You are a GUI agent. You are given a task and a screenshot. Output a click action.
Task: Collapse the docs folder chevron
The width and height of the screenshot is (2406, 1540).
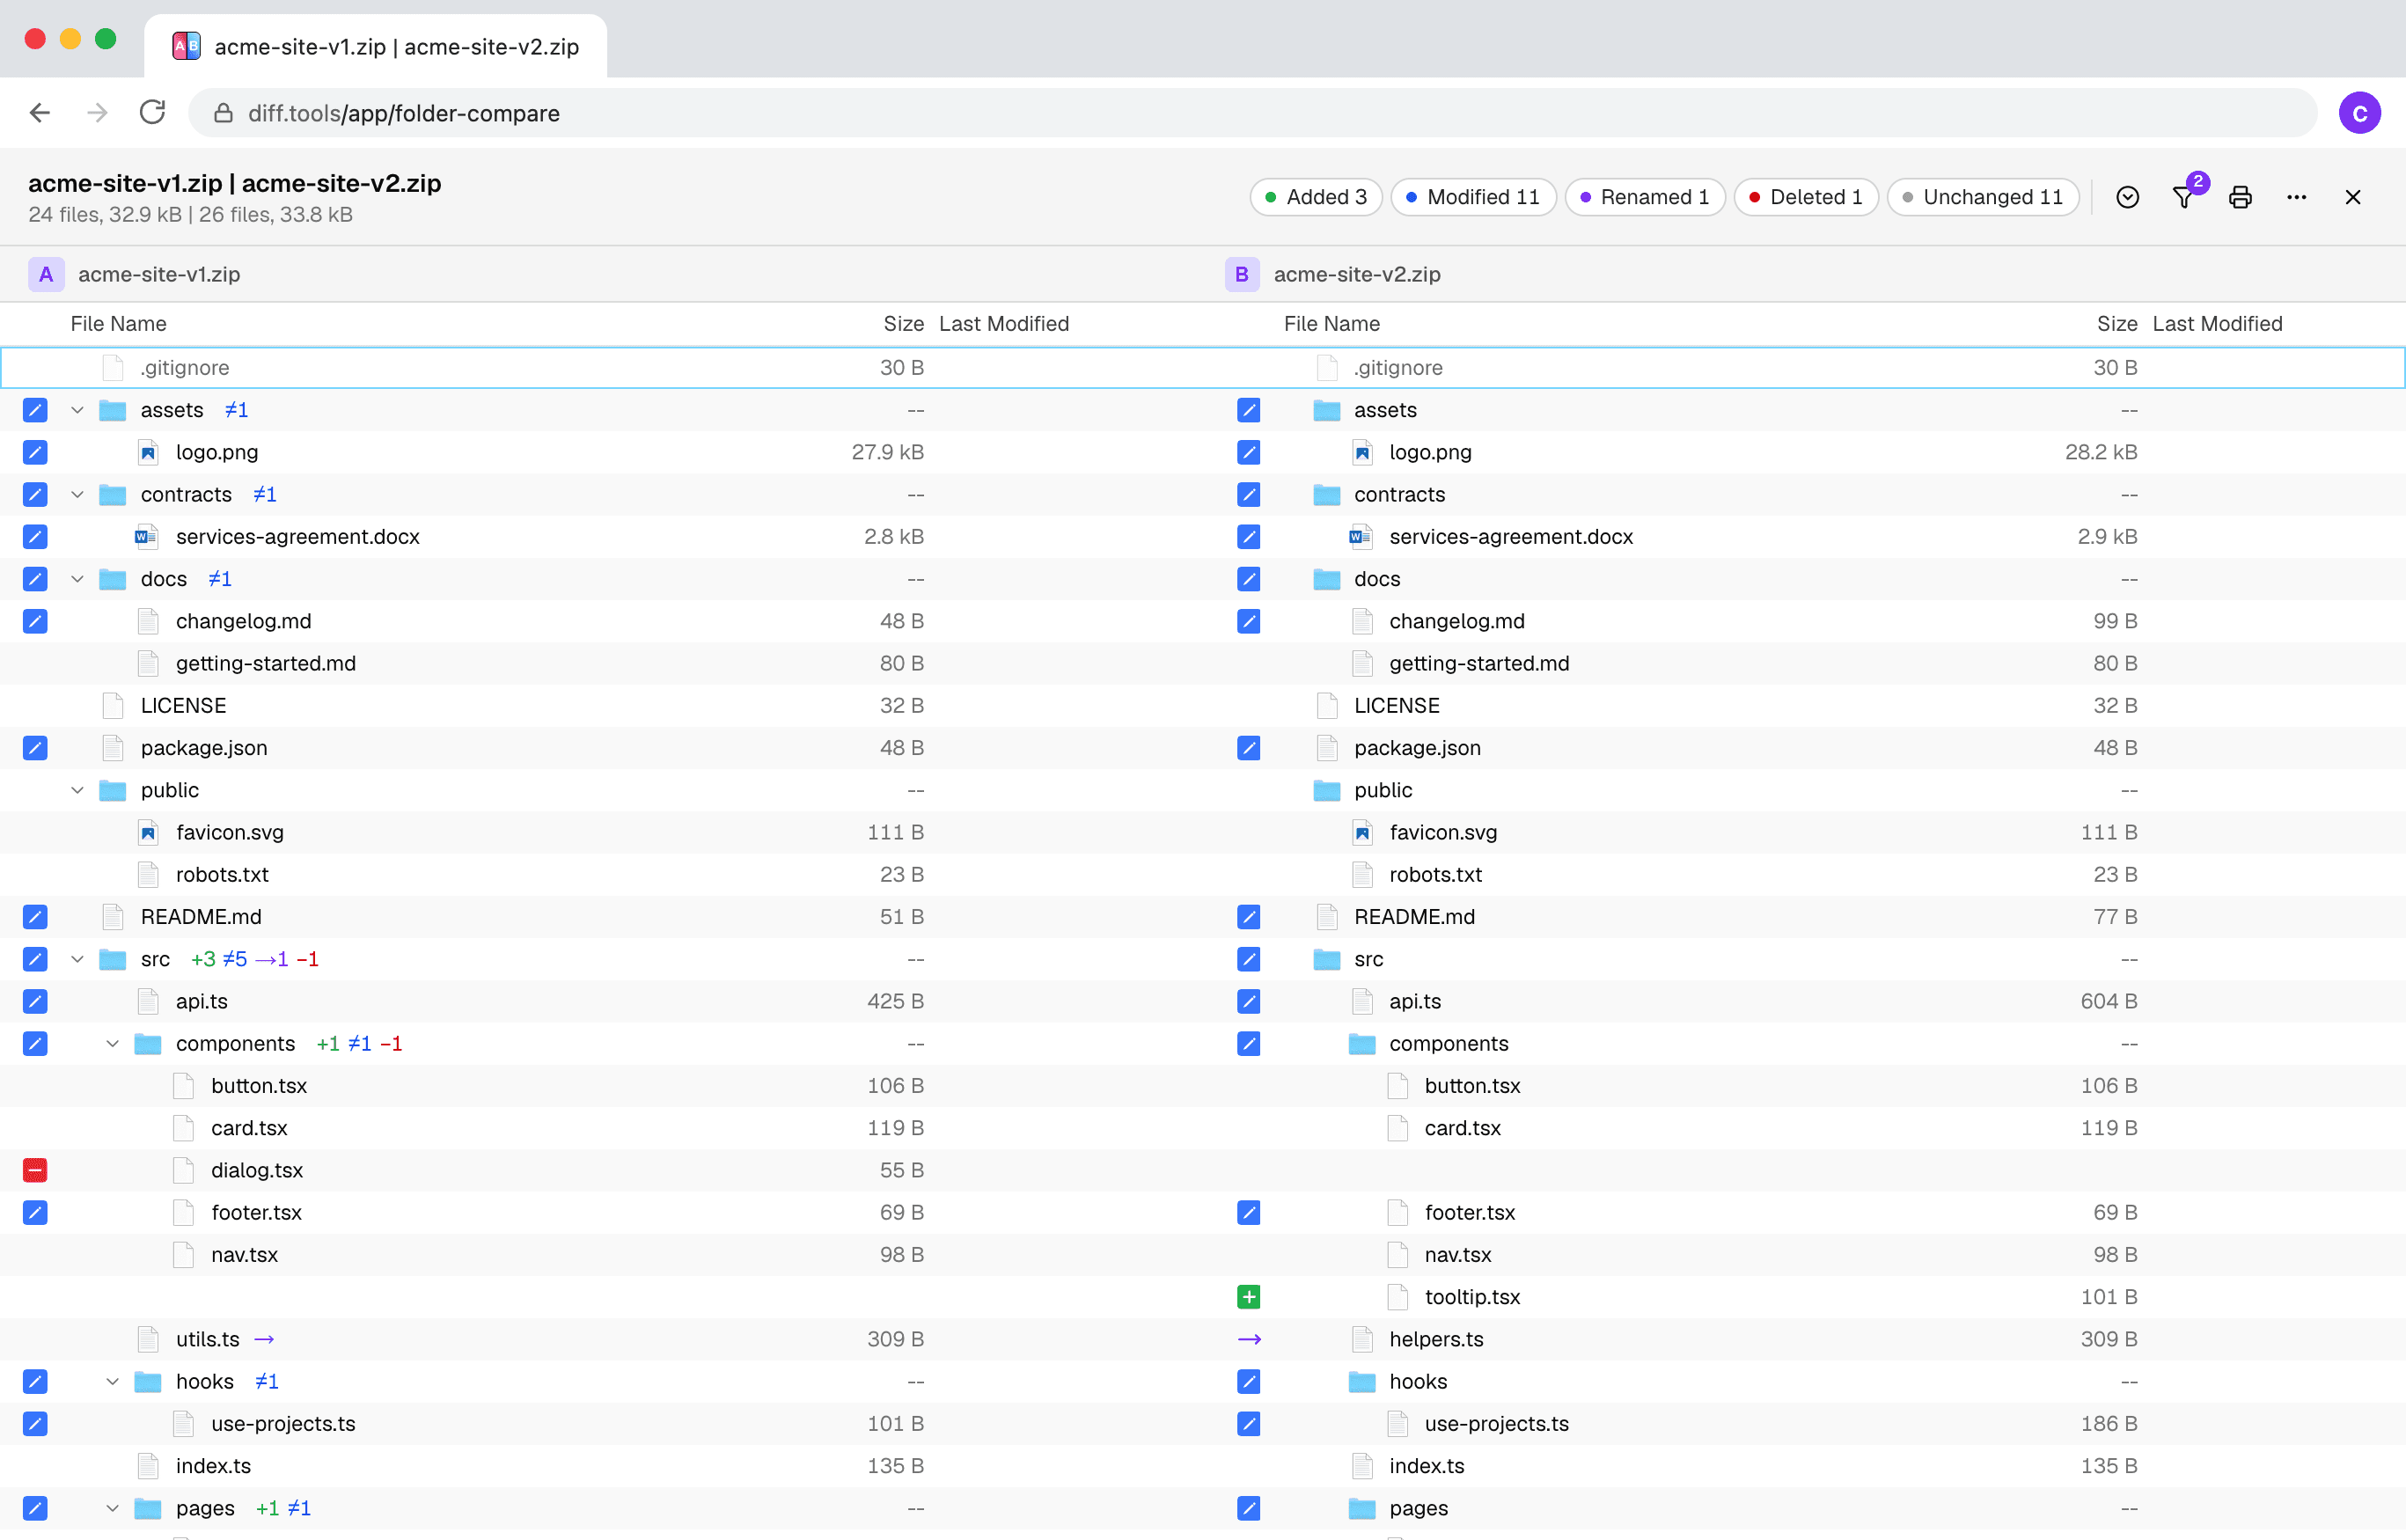[x=77, y=579]
